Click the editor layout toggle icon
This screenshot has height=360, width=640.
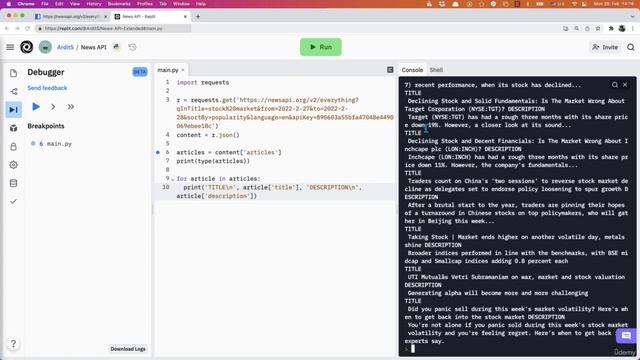pyautogui.click(x=390, y=70)
